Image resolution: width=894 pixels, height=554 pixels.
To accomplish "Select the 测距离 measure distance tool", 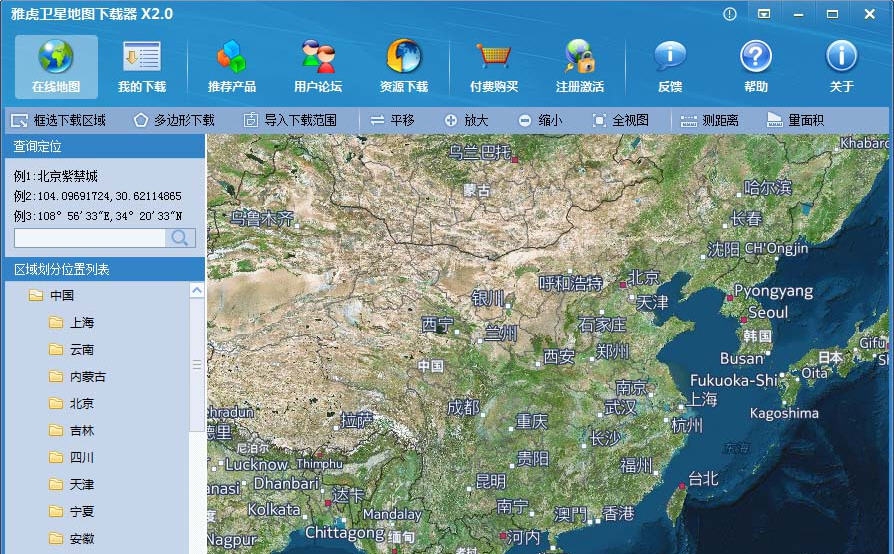I will click(x=709, y=120).
